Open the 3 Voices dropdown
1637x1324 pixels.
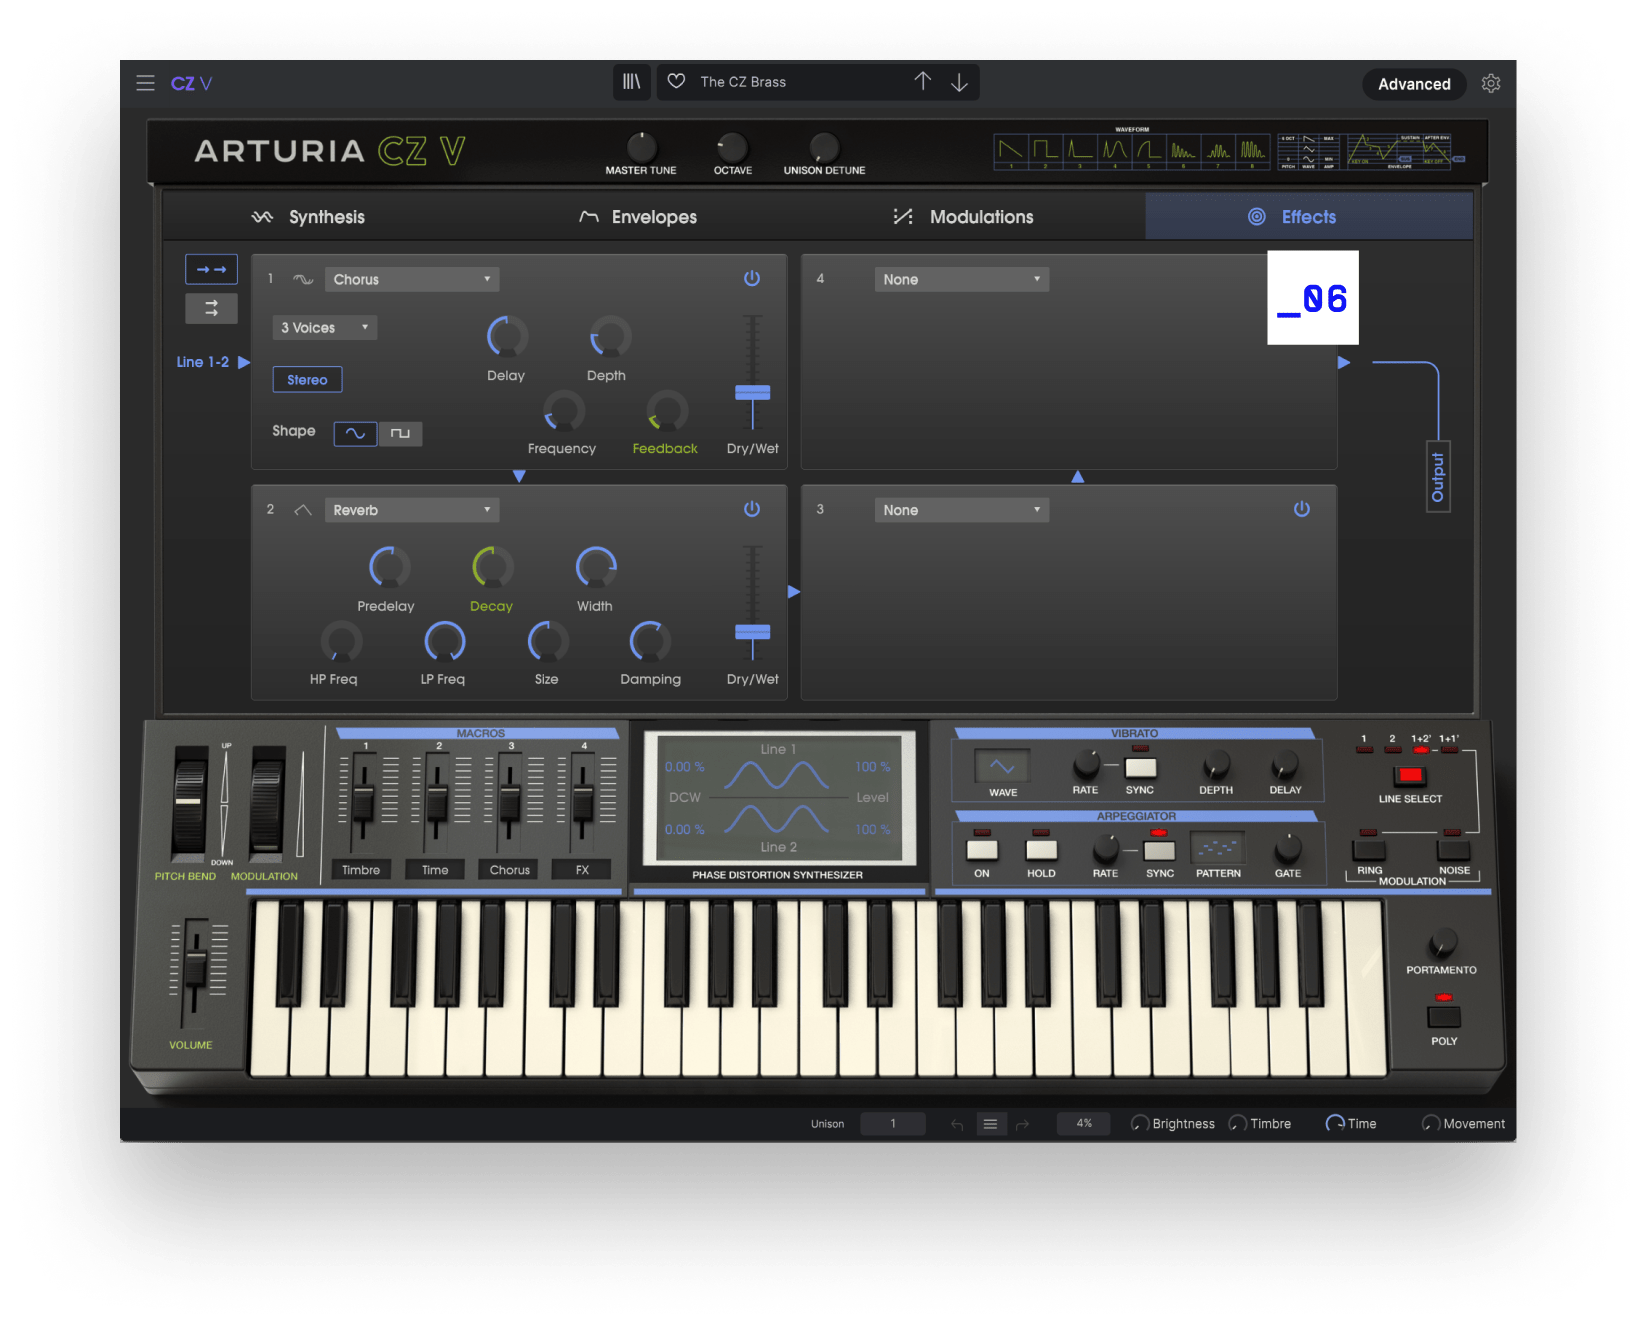[x=325, y=327]
